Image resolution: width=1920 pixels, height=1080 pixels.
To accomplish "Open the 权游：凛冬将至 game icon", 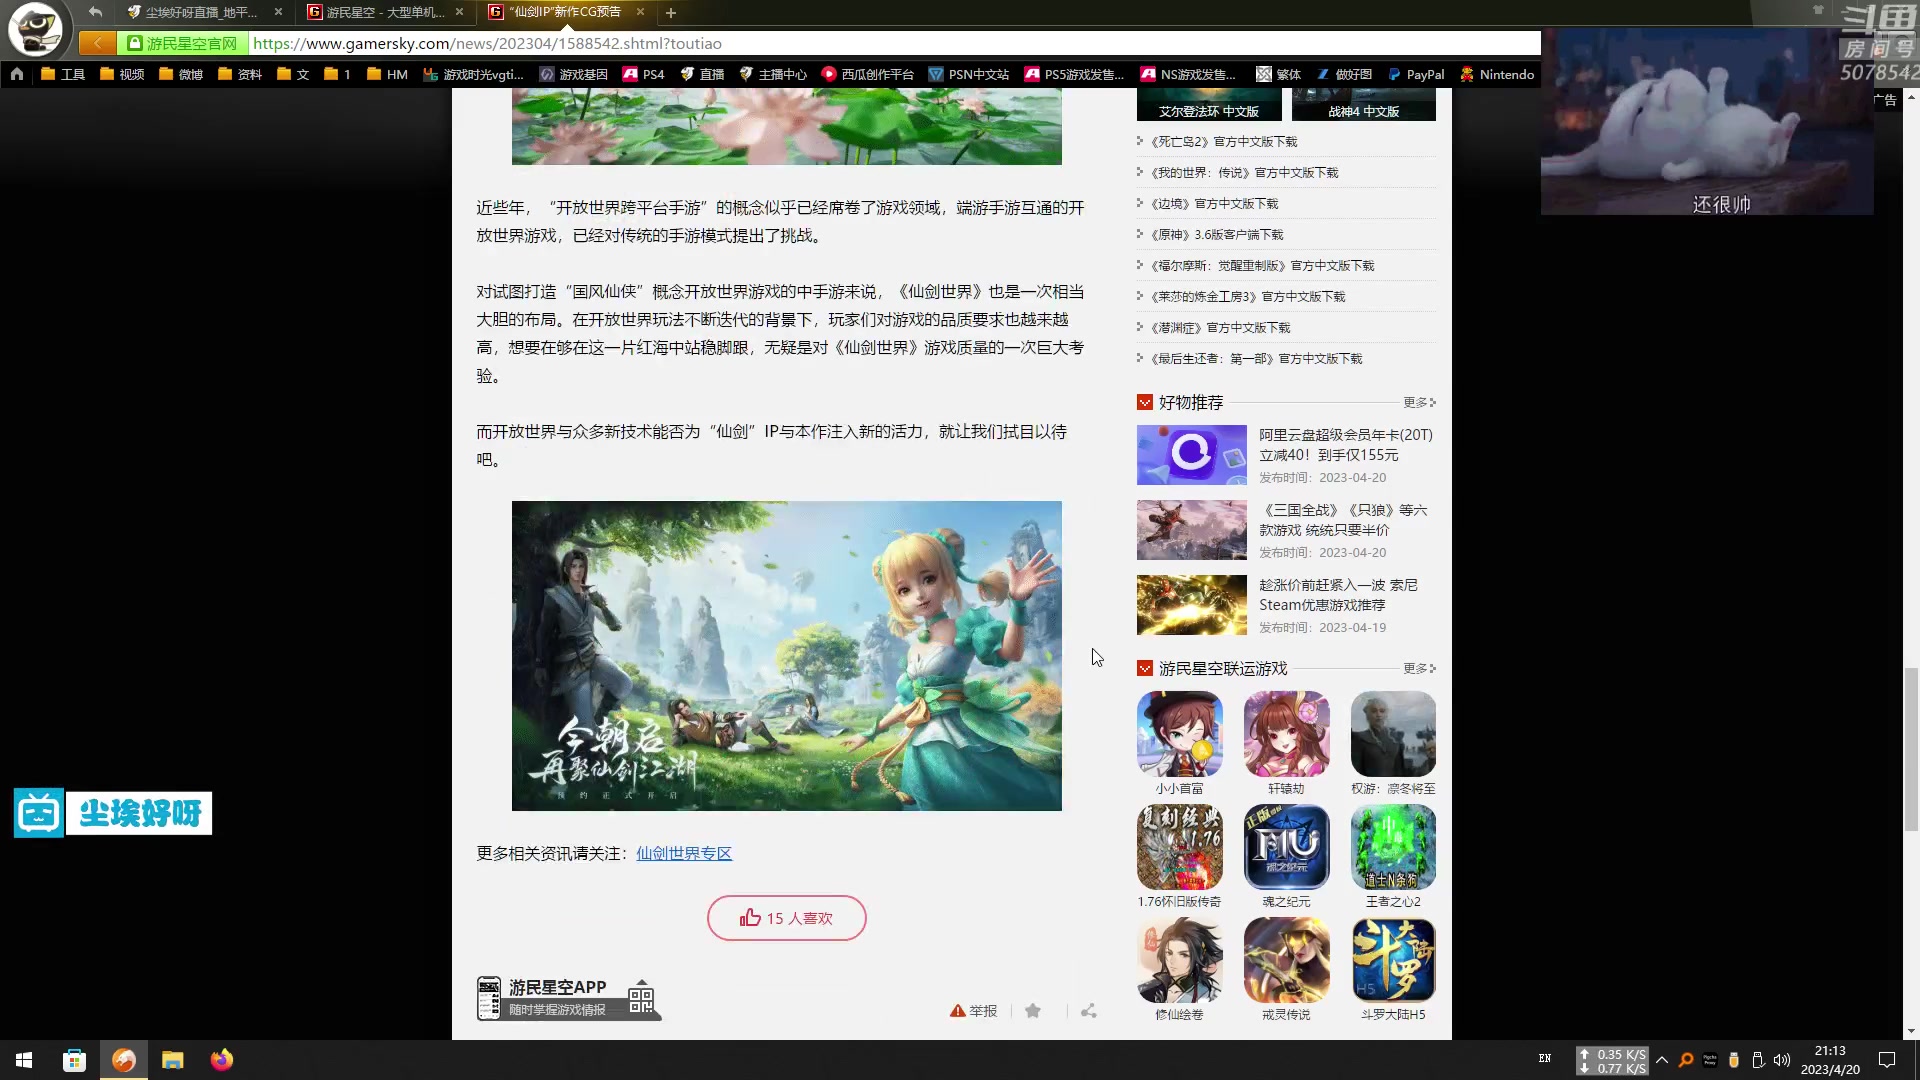I will tap(1393, 734).
